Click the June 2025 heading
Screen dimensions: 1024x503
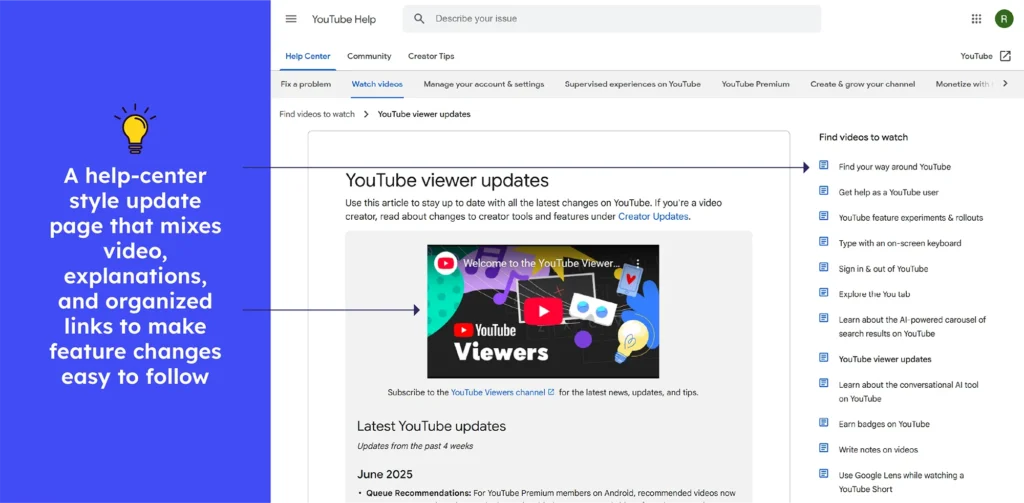click(x=385, y=474)
